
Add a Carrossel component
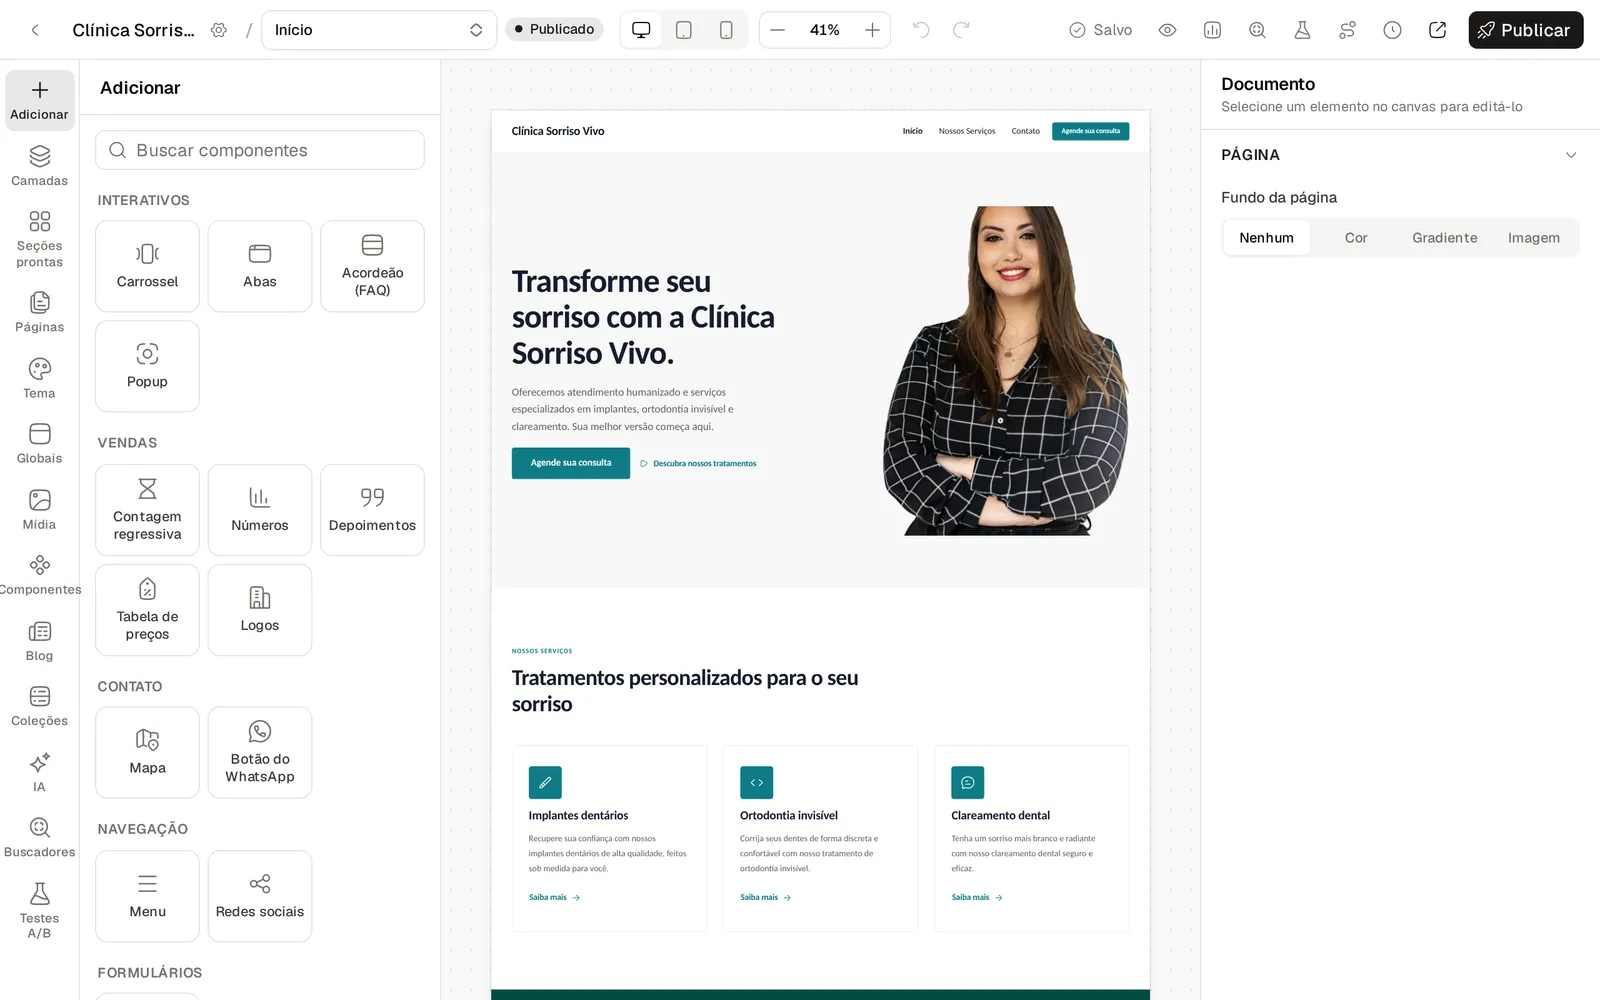pyautogui.click(x=147, y=266)
